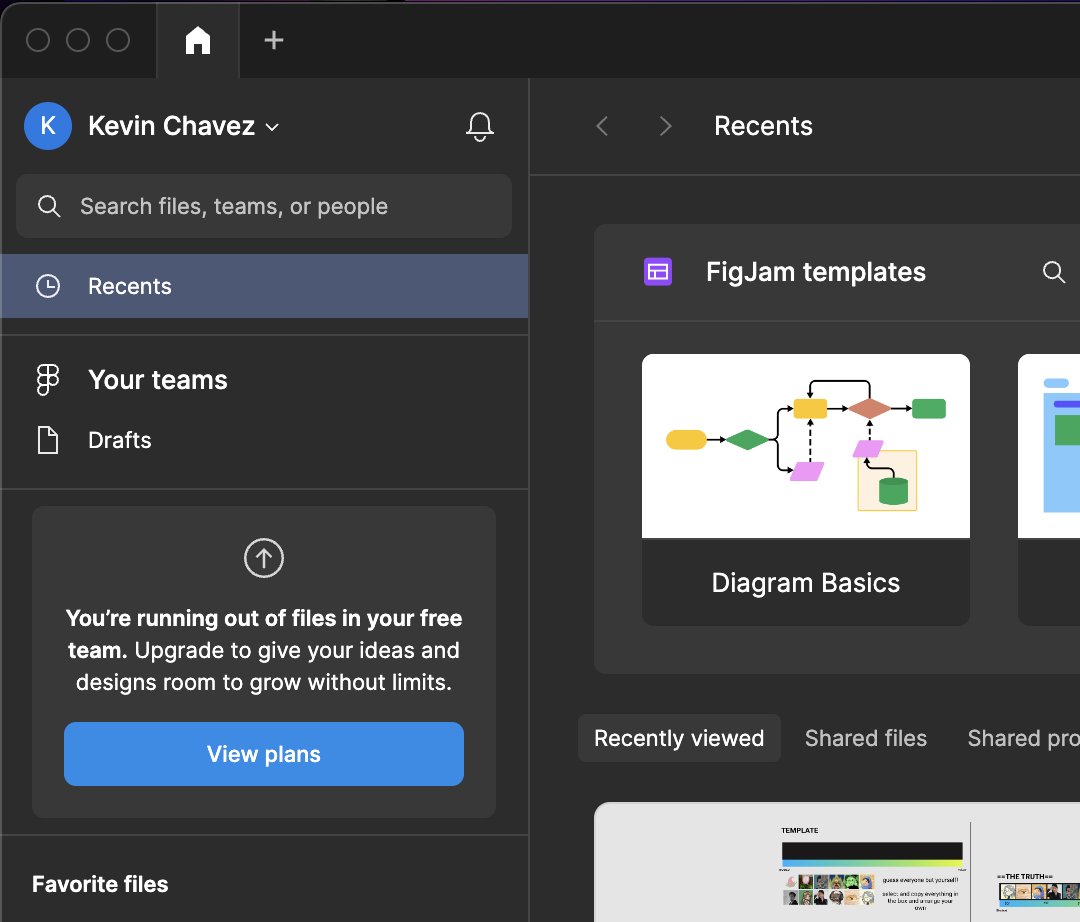Click the Diagram Basics label
This screenshot has height=922, width=1080.
pos(806,583)
